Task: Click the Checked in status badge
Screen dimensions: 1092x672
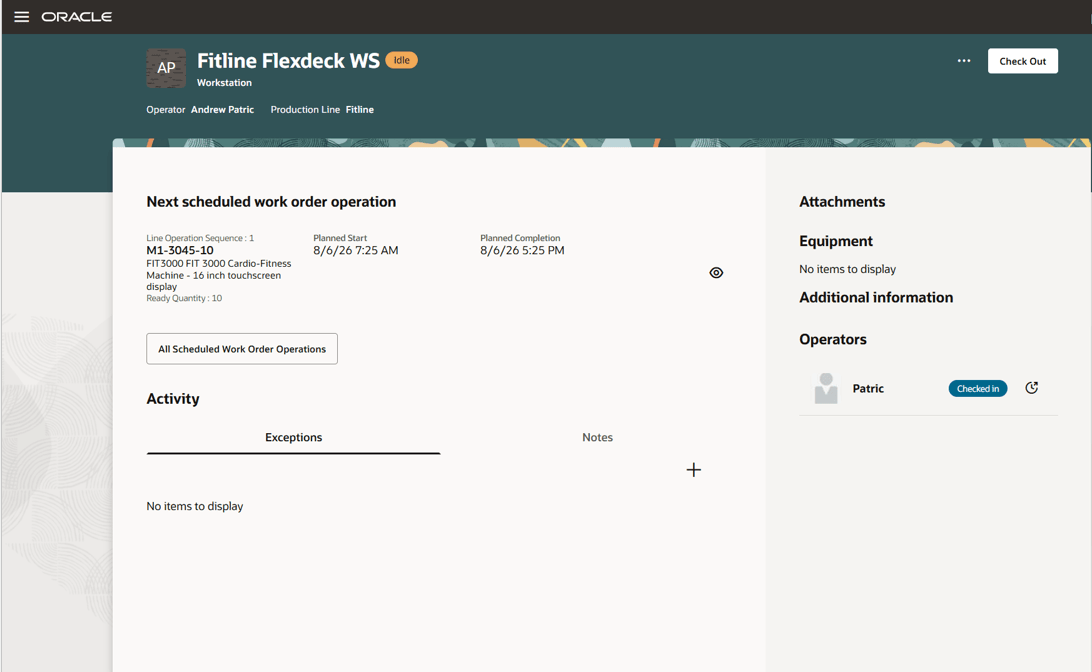Action: (x=978, y=389)
